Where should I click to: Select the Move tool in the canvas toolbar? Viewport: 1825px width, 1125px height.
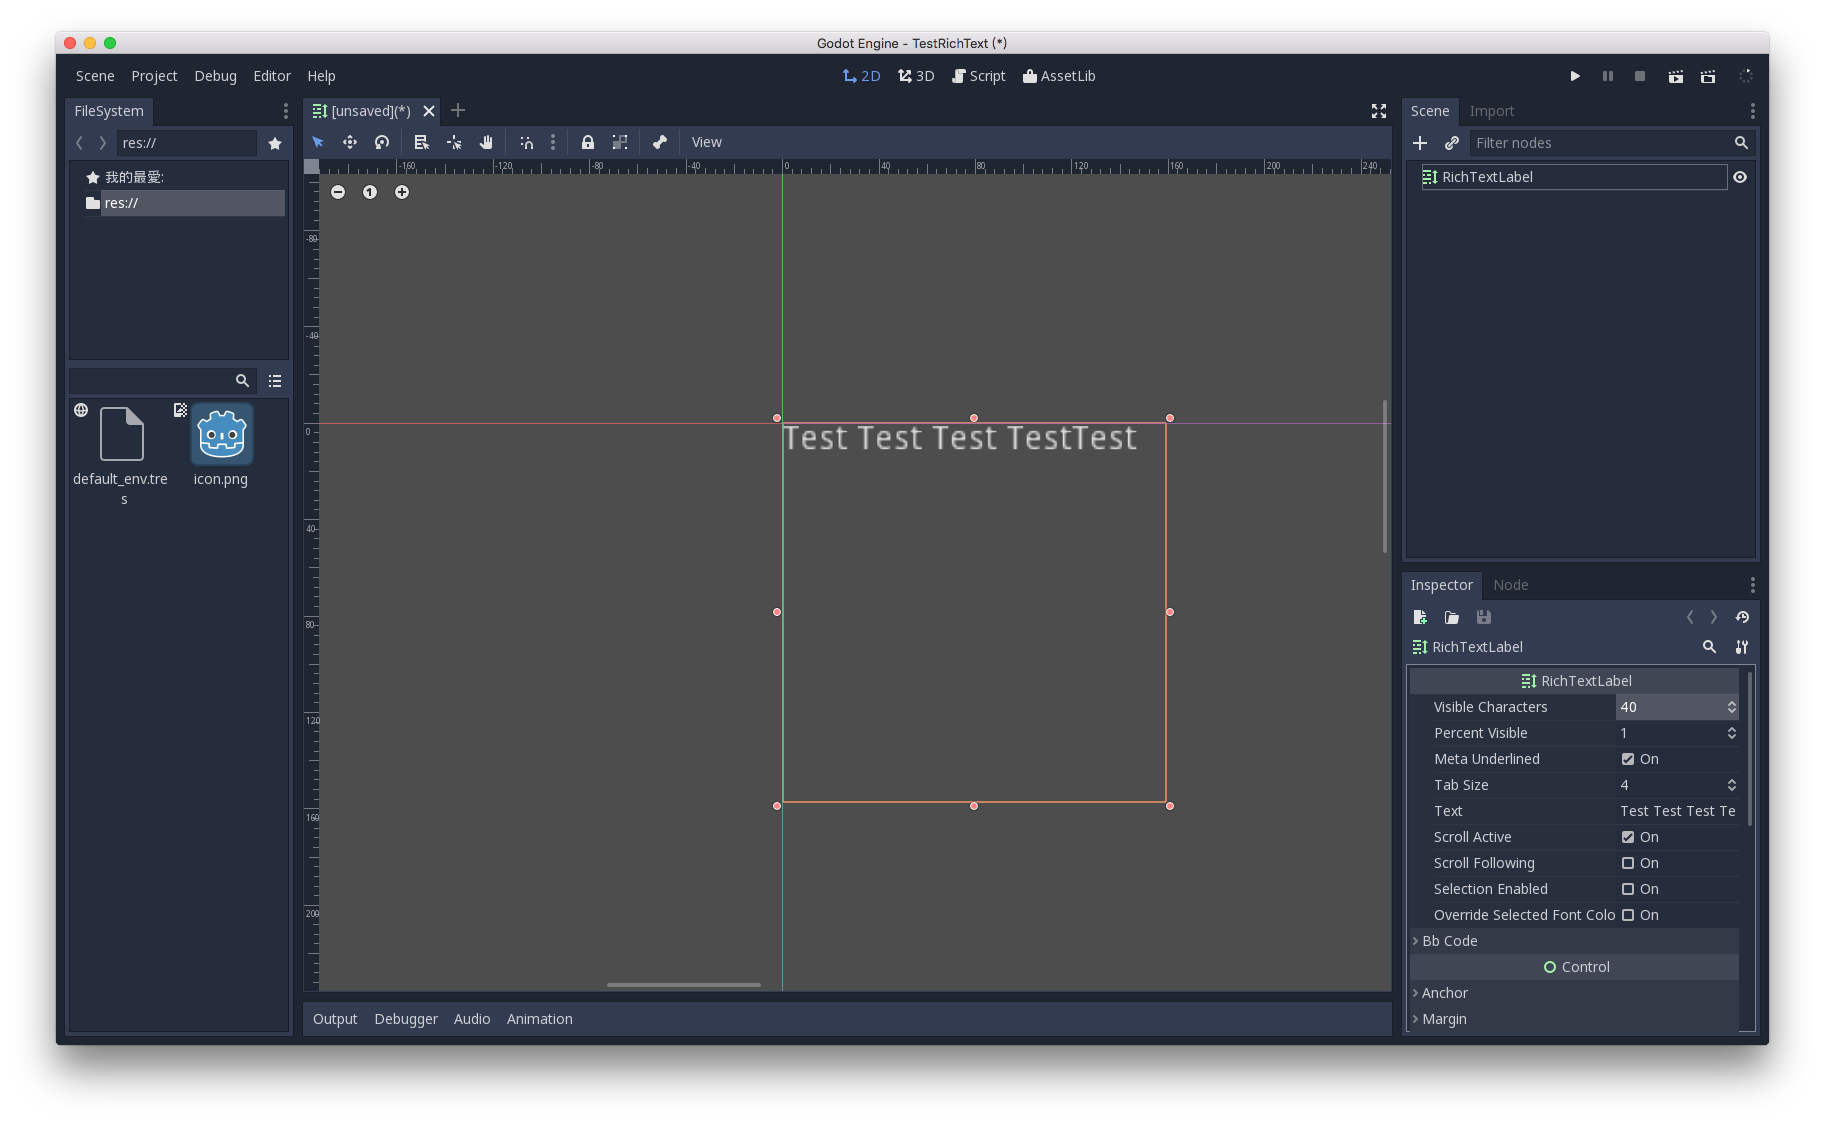(x=350, y=142)
